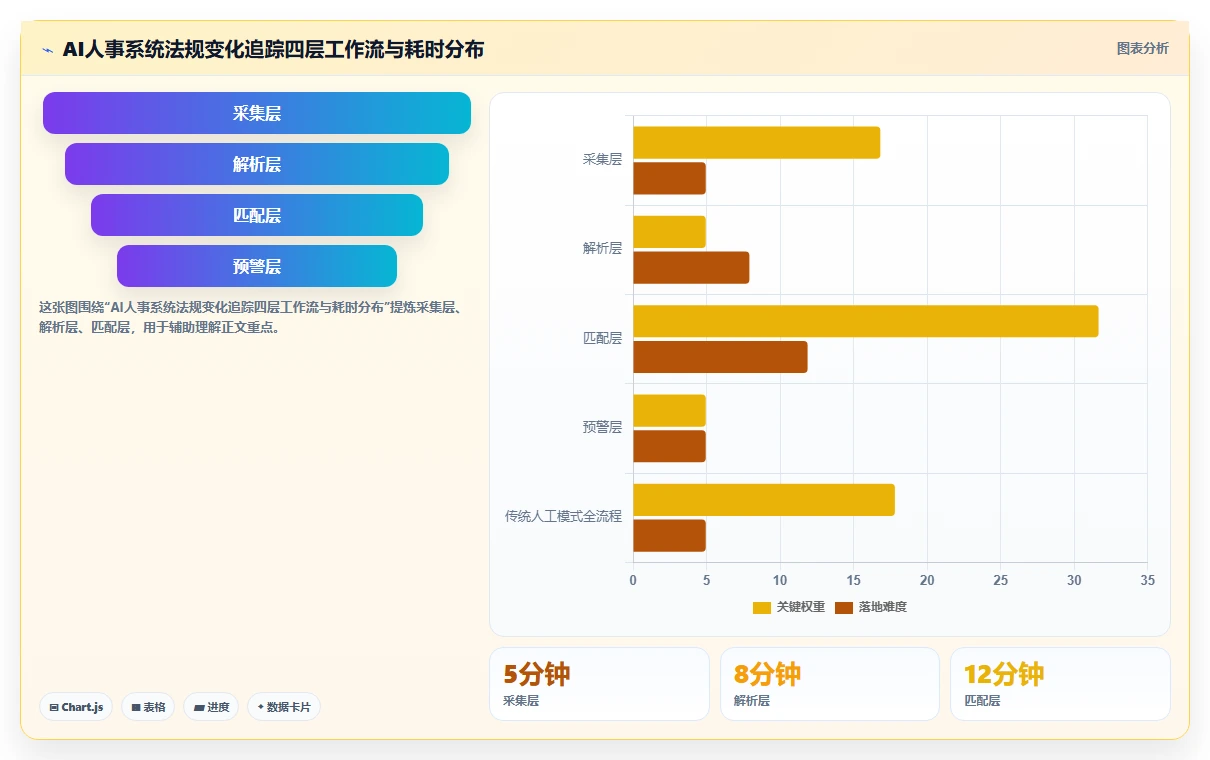Click the 采集层 y-axis label
This screenshot has height=760, width=1210.
point(602,159)
